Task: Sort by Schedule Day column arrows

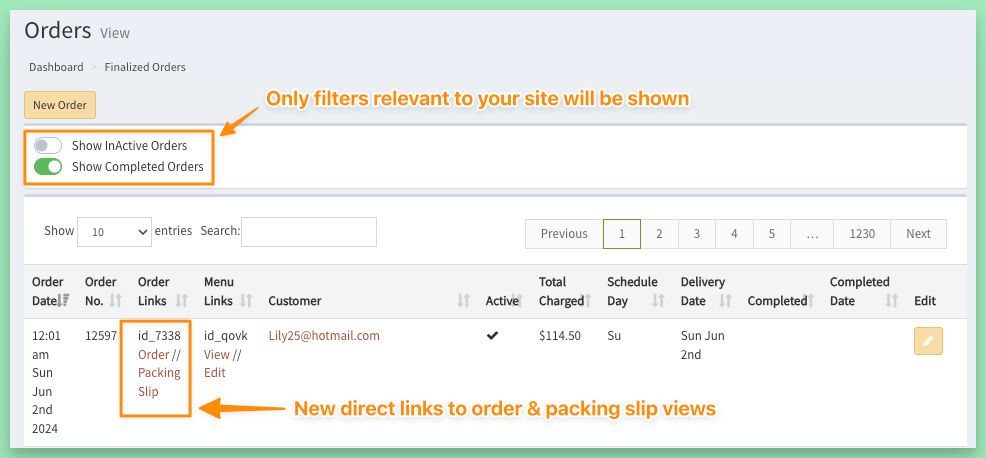Action: [x=658, y=301]
